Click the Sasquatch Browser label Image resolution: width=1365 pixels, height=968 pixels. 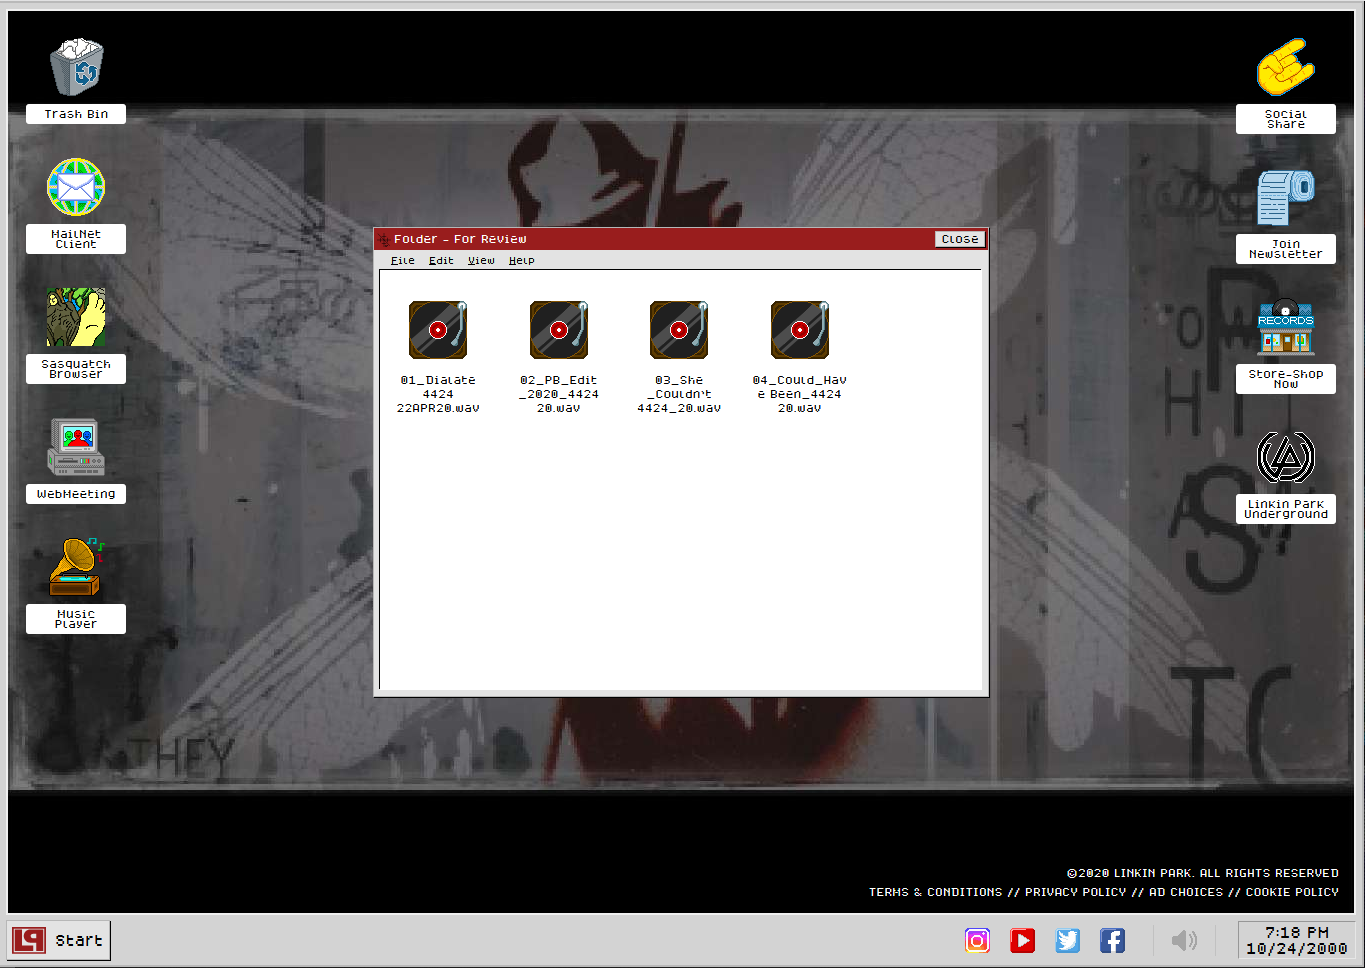coord(76,369)
